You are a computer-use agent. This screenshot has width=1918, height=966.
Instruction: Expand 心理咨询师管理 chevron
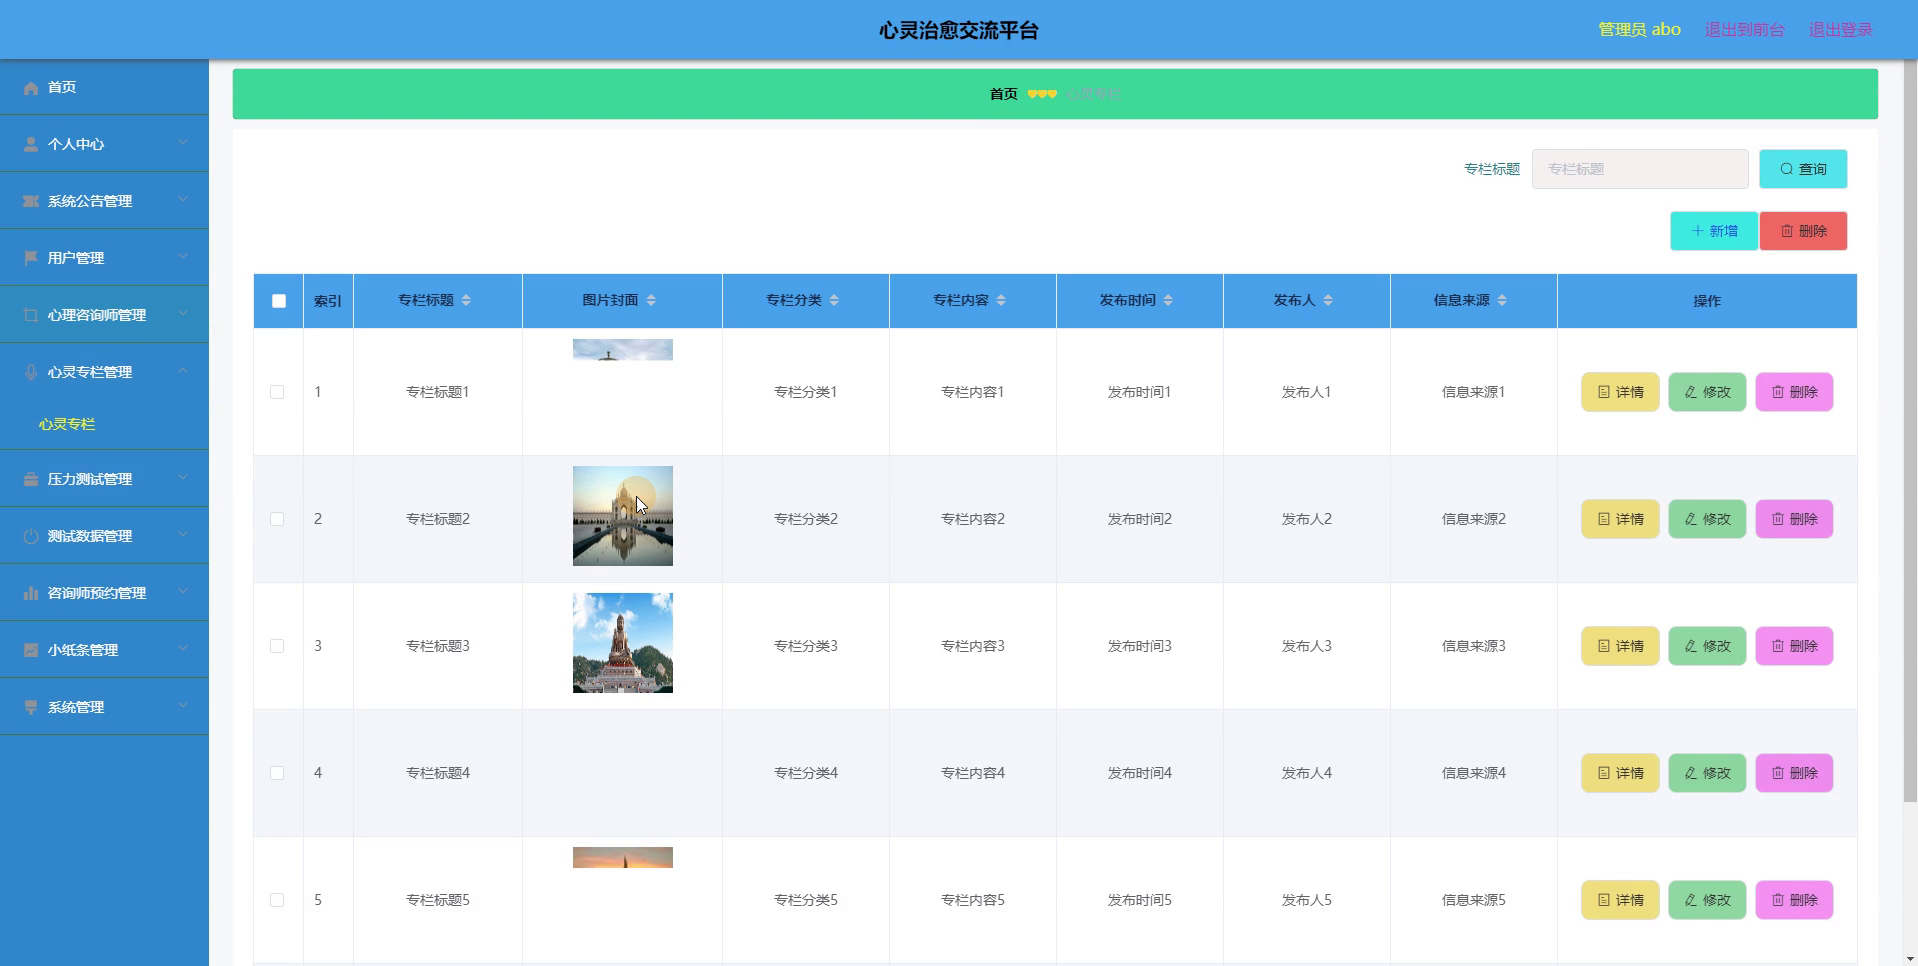click(183, 314)
